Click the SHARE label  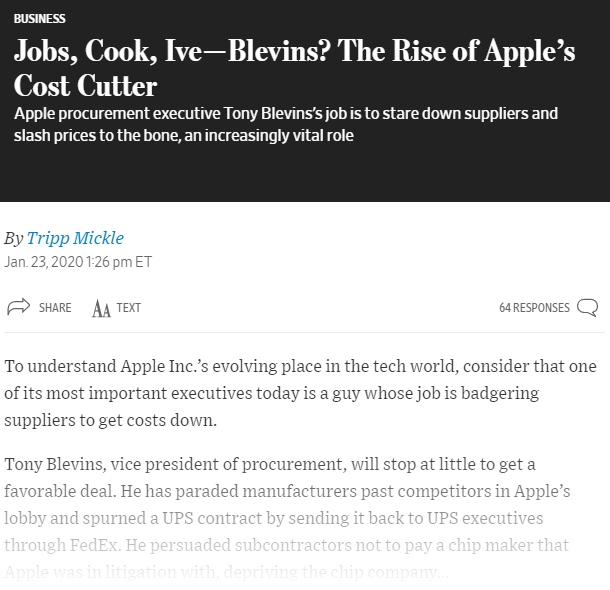(x=55, y=307)
